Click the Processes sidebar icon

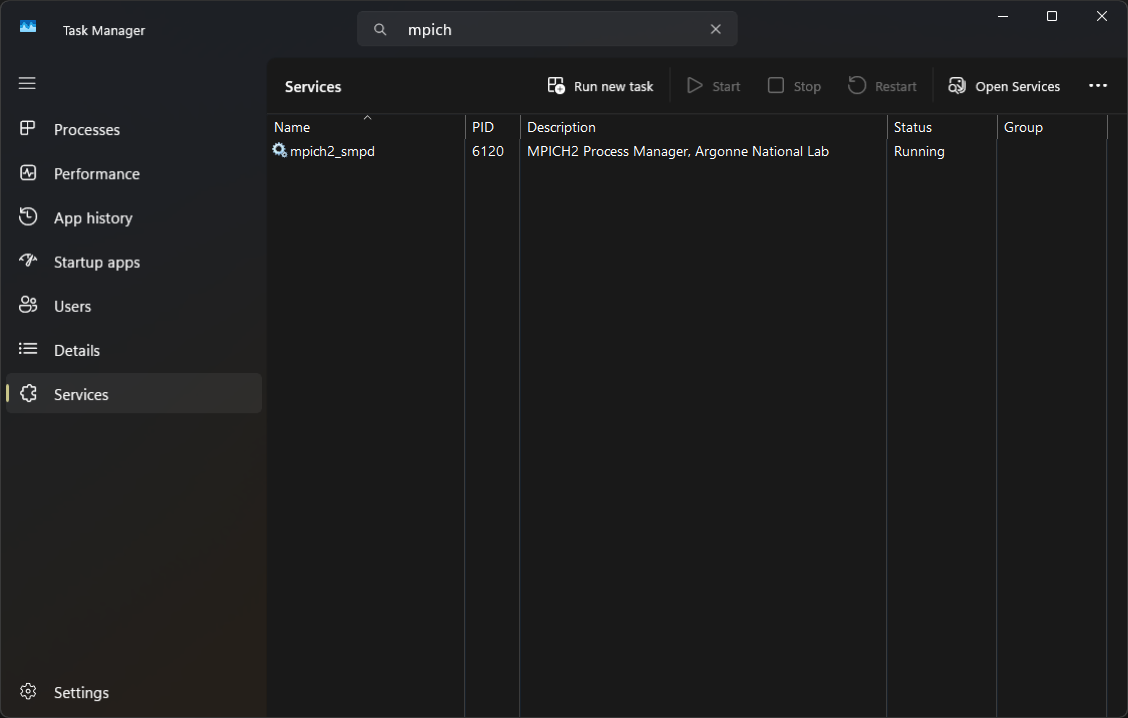[x=27, y=129]
